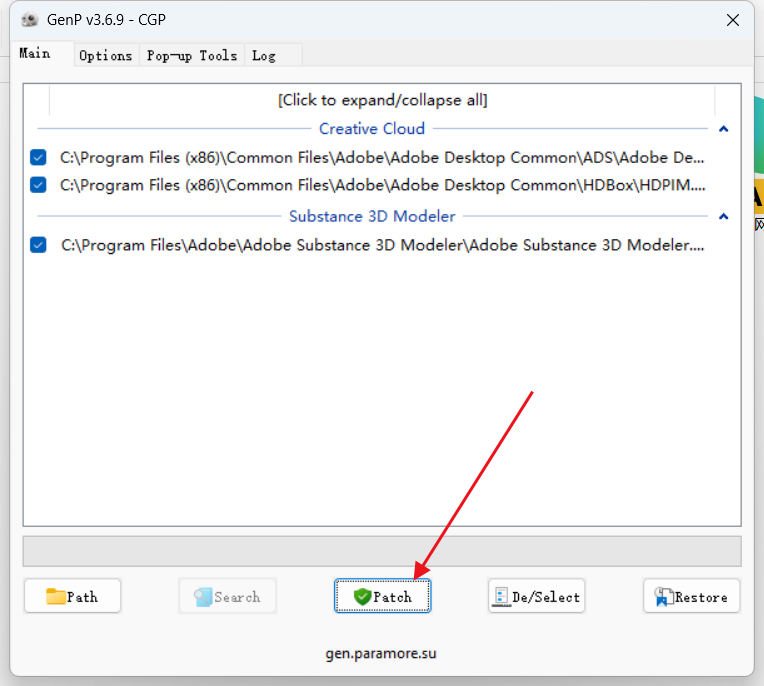Click the gen.paramore.su link
Screen dimensions: 764x686
click(381, 653)
